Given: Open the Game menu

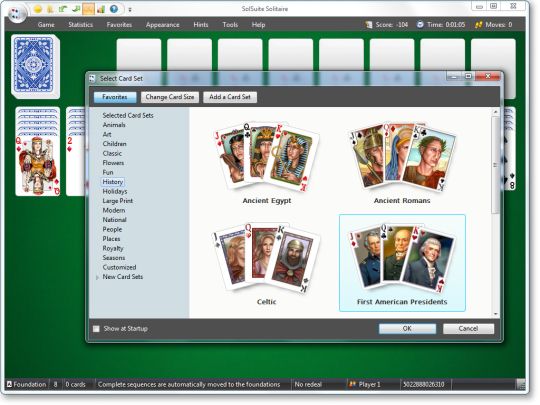Looking at the screenshot, I should pyautogui.click(x=46, y=25).
